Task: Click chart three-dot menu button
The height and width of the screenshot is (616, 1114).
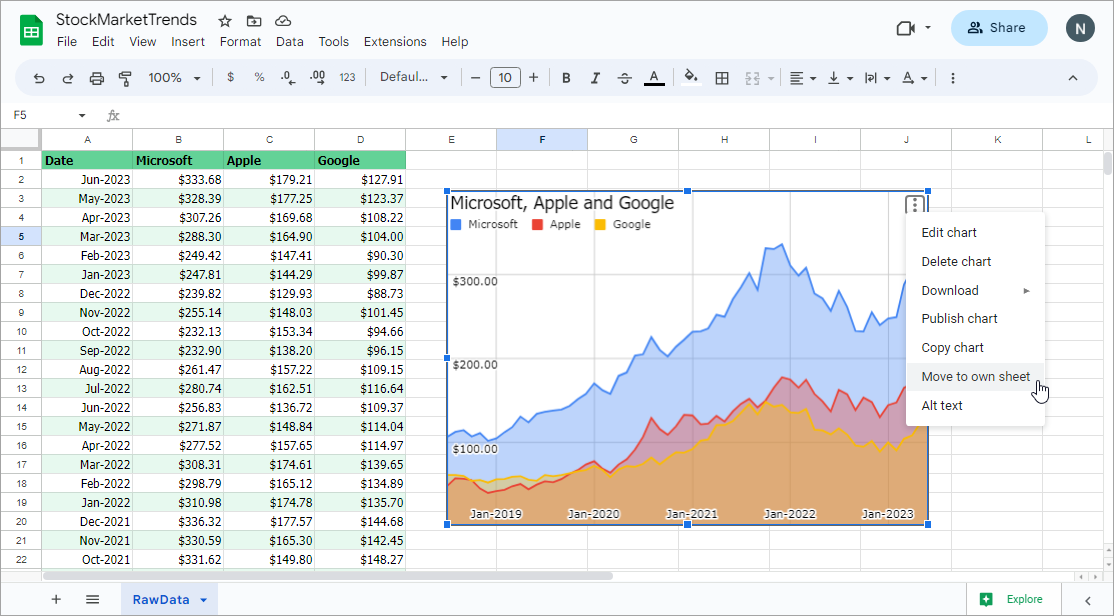Action: click(914, 205)
